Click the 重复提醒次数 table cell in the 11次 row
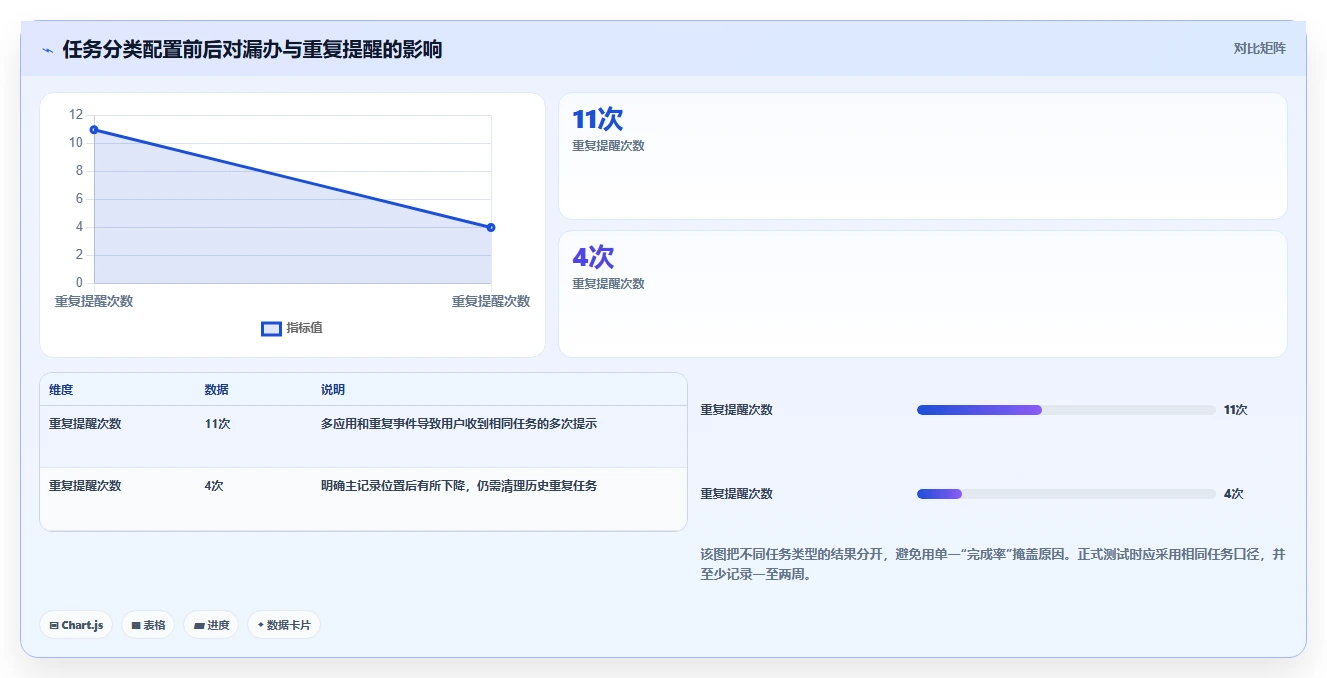This screenshot has width=1327, height=678. pyautogui.click(x=85, y=424)
